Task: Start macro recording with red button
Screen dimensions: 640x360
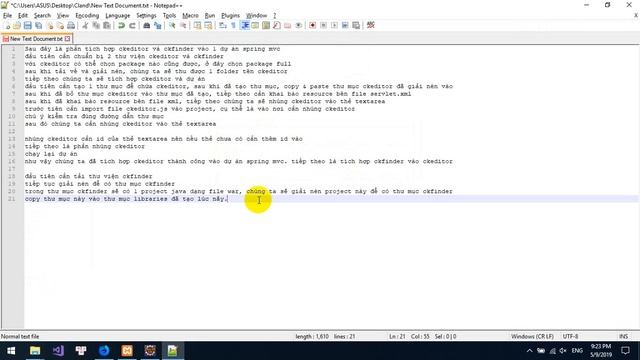Action: click(x=313, y=26)
